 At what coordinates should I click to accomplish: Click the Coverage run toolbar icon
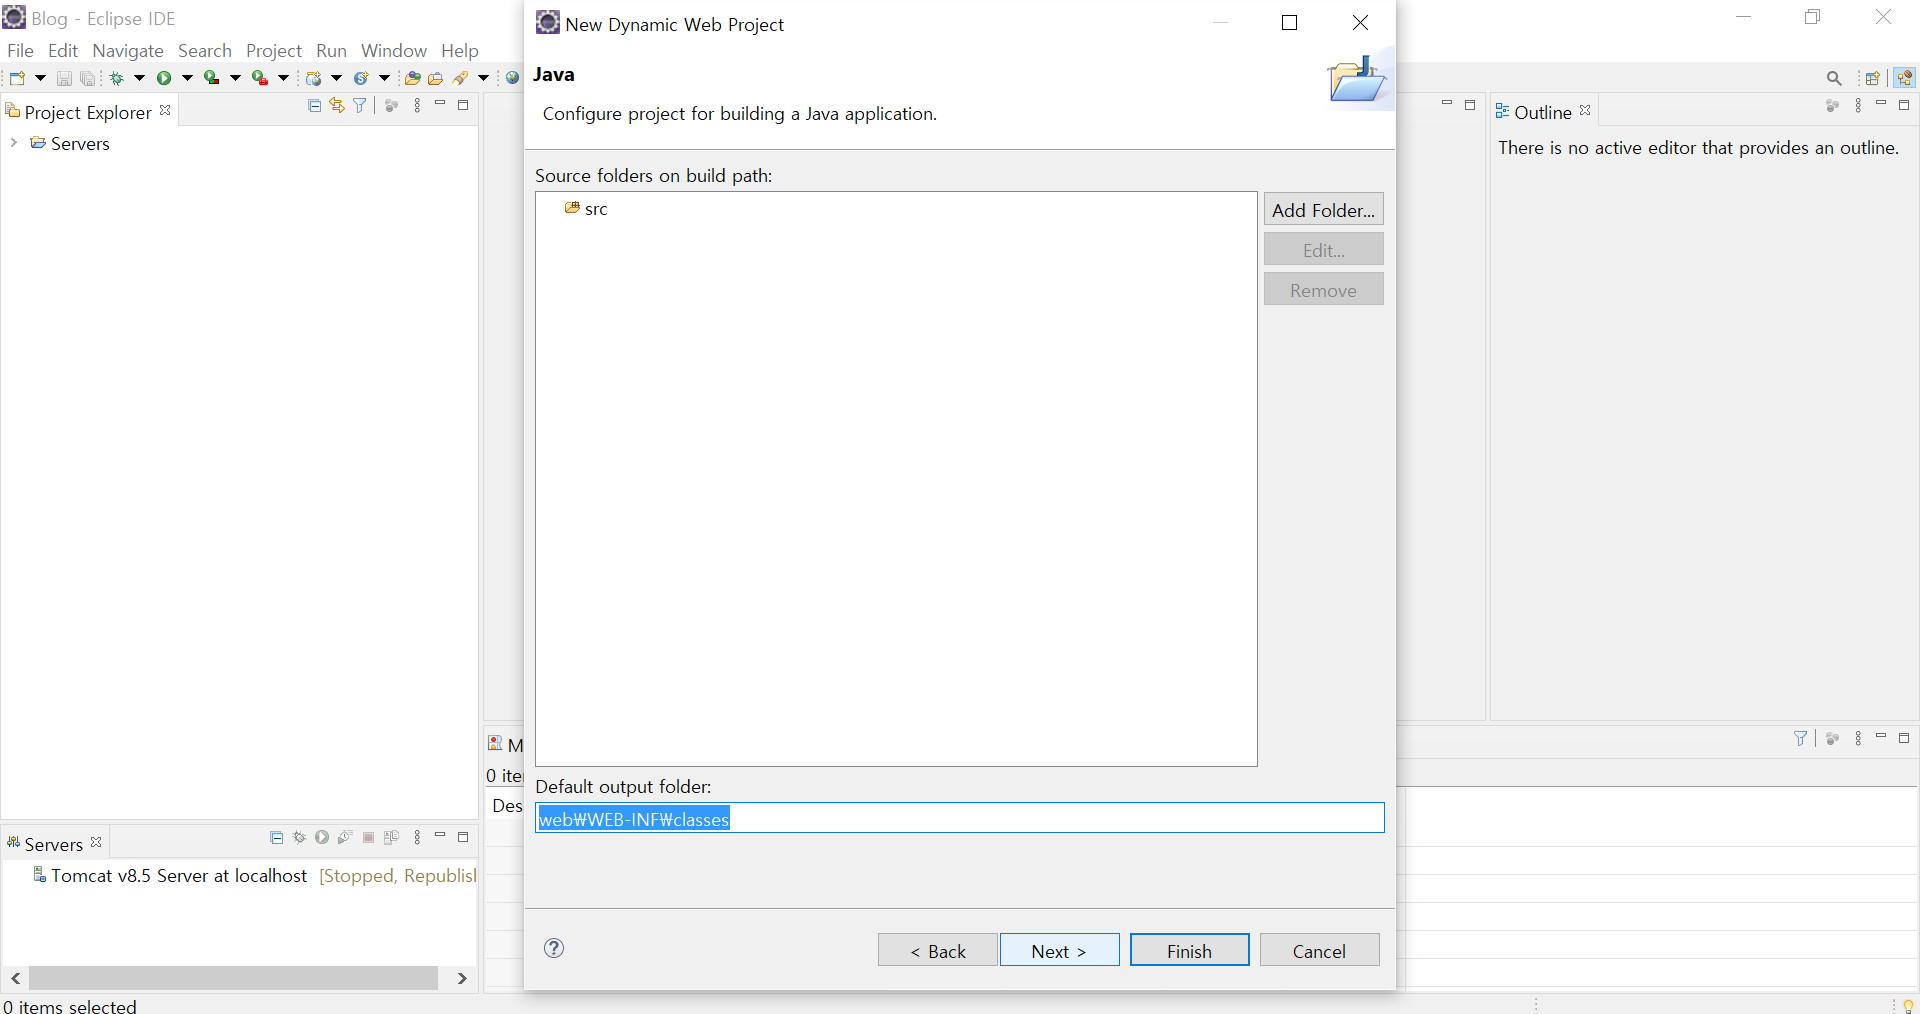pos(211,78)
